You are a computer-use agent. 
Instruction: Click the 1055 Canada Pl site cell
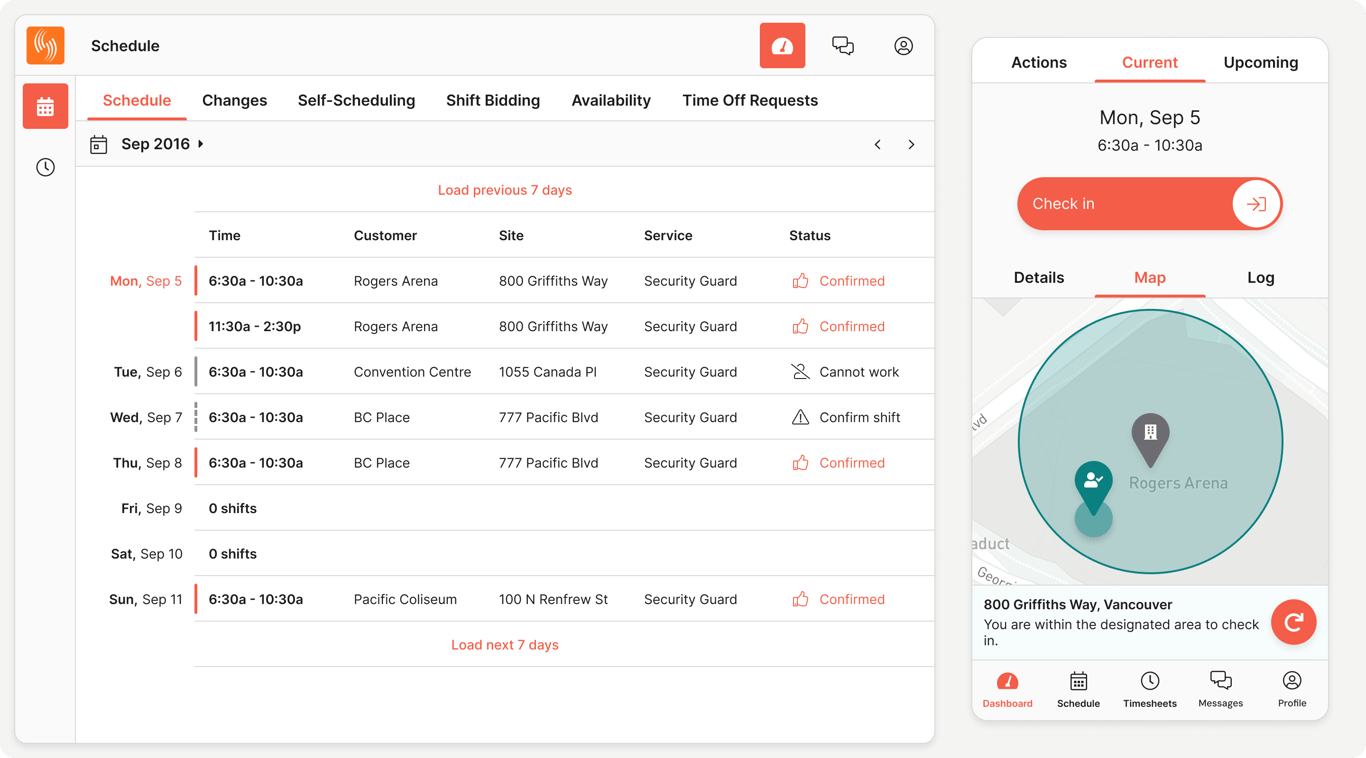pyautogui.click(x=548, y=372)
